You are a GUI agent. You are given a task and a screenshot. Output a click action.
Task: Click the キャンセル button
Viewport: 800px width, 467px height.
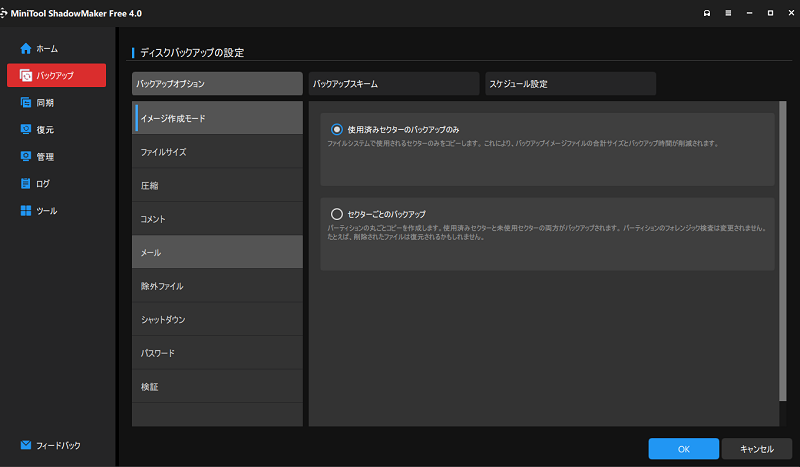[x=757, y=449]
